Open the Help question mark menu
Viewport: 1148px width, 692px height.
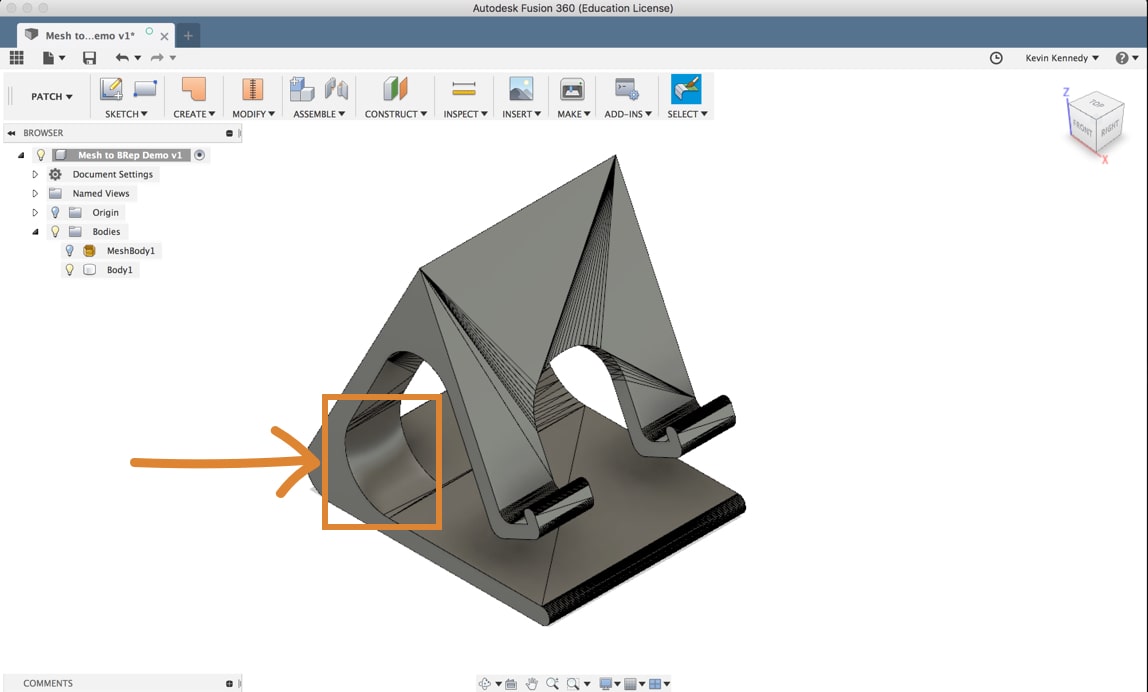click(x=1127, y=58)
